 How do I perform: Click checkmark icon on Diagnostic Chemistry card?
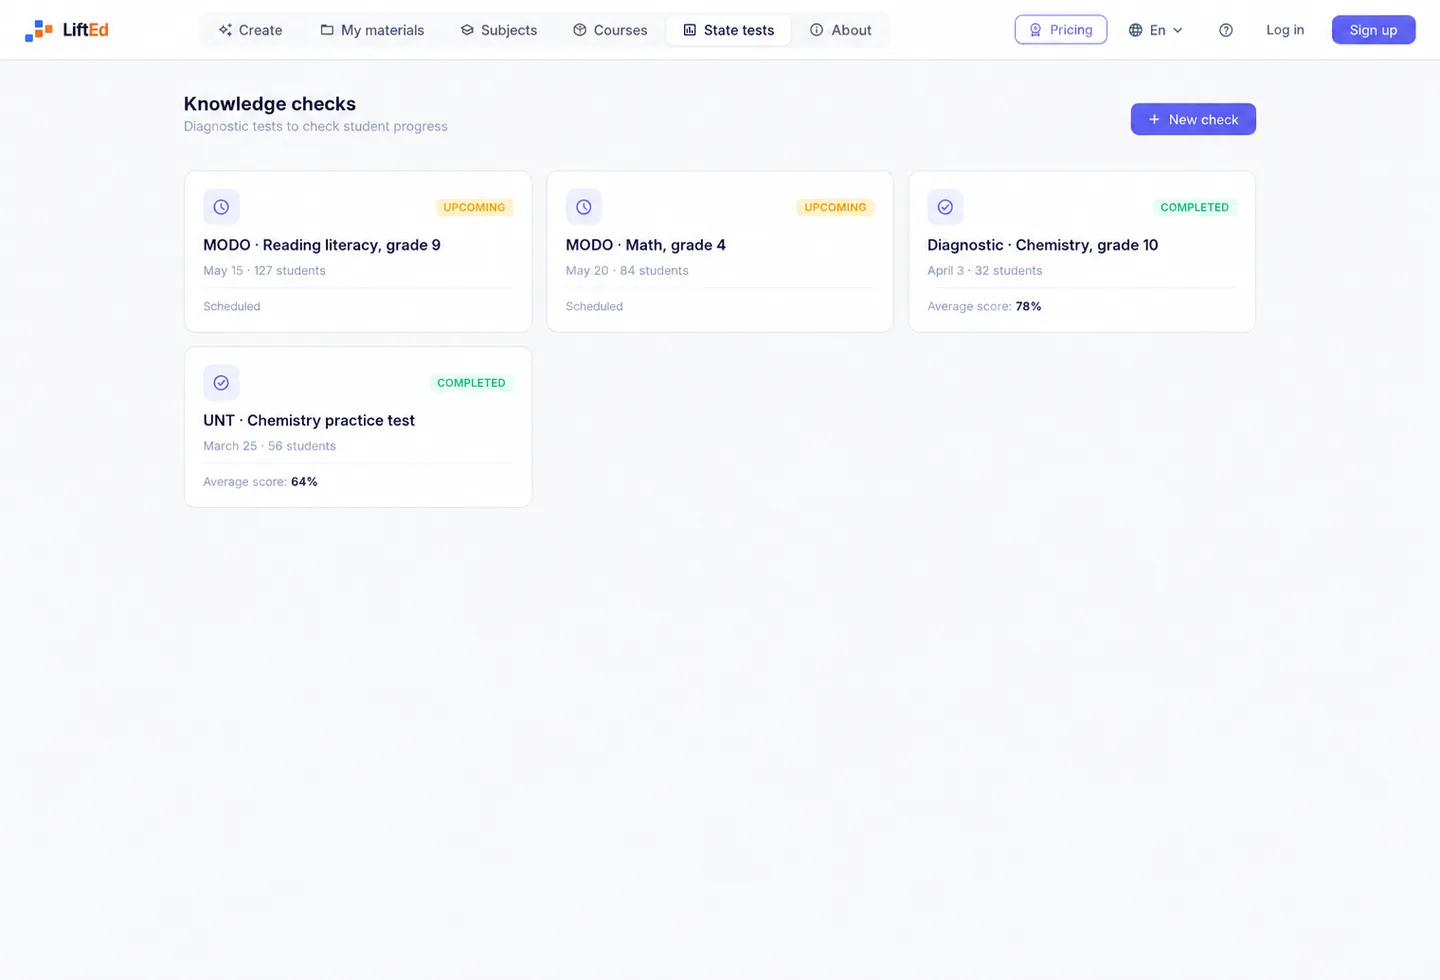[x=945, y=207]
